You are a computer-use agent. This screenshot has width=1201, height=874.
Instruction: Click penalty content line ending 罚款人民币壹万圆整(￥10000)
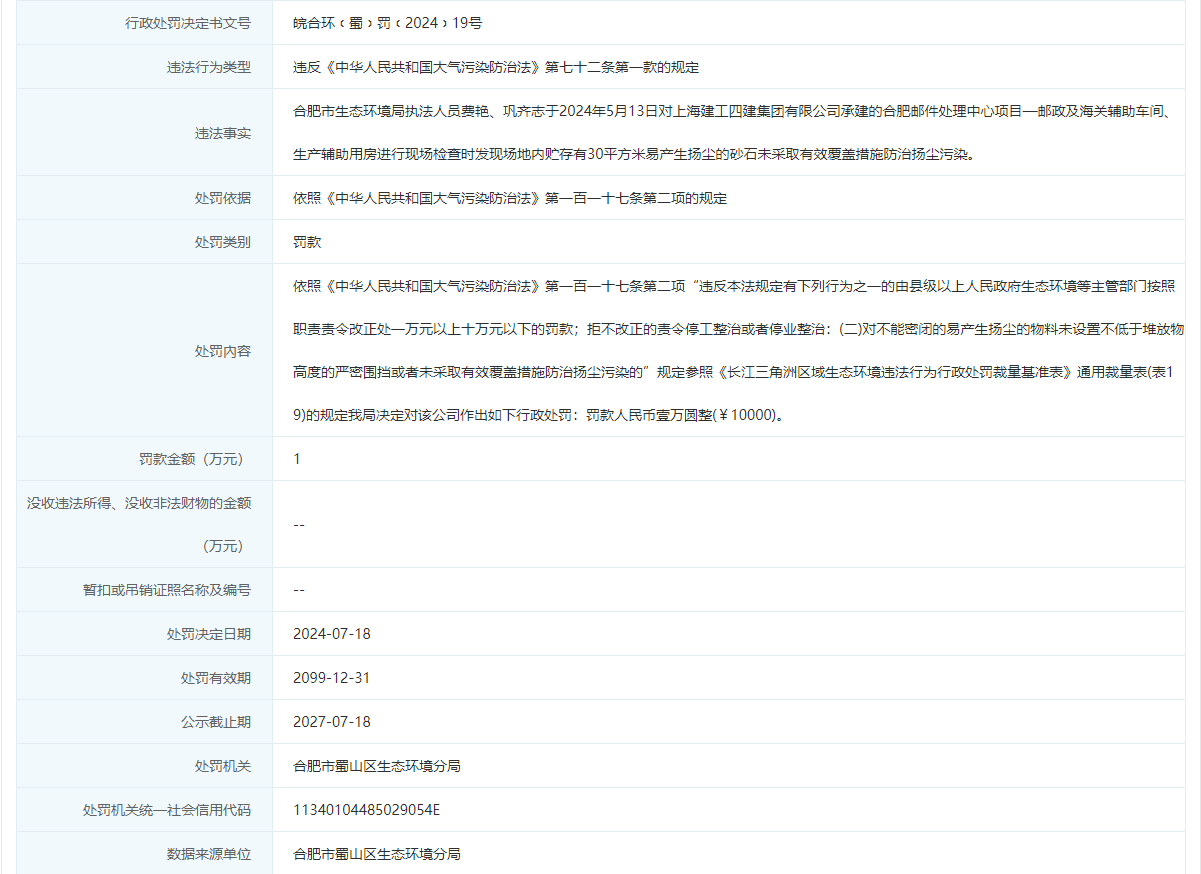538,415
